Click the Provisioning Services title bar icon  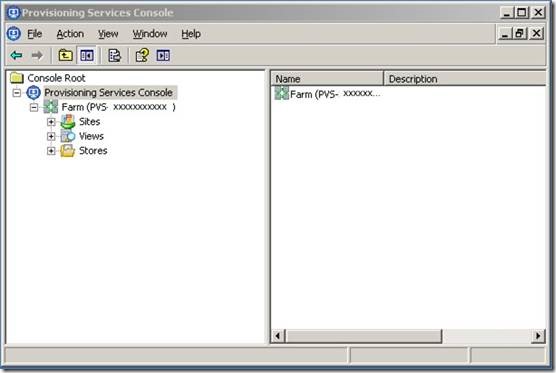(x=13, y=13)
